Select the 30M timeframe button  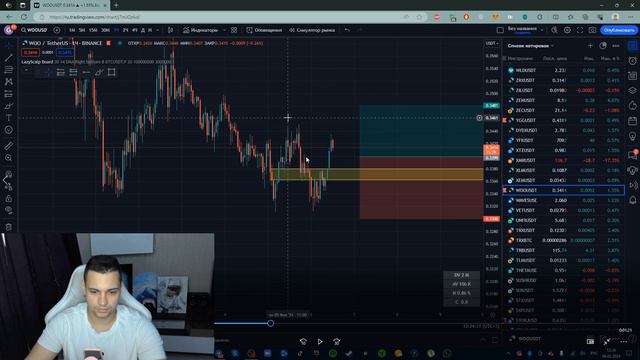pyautogui.click(x=105, y=30)
